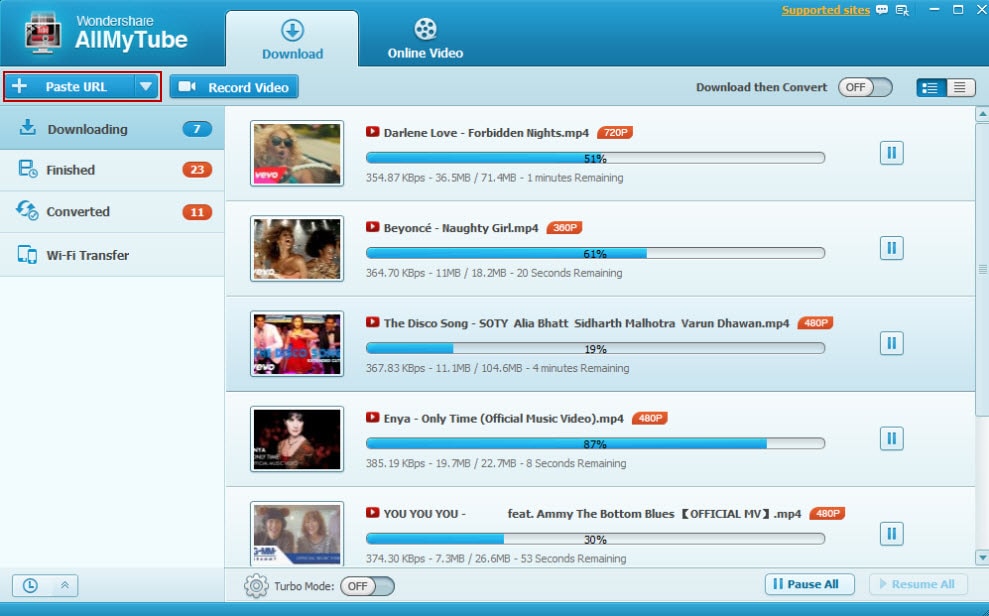The height and width of the screenshot is (616, 989).
Task: Toggle Turbo Mode switch on
Action: (x=367, y=586)
